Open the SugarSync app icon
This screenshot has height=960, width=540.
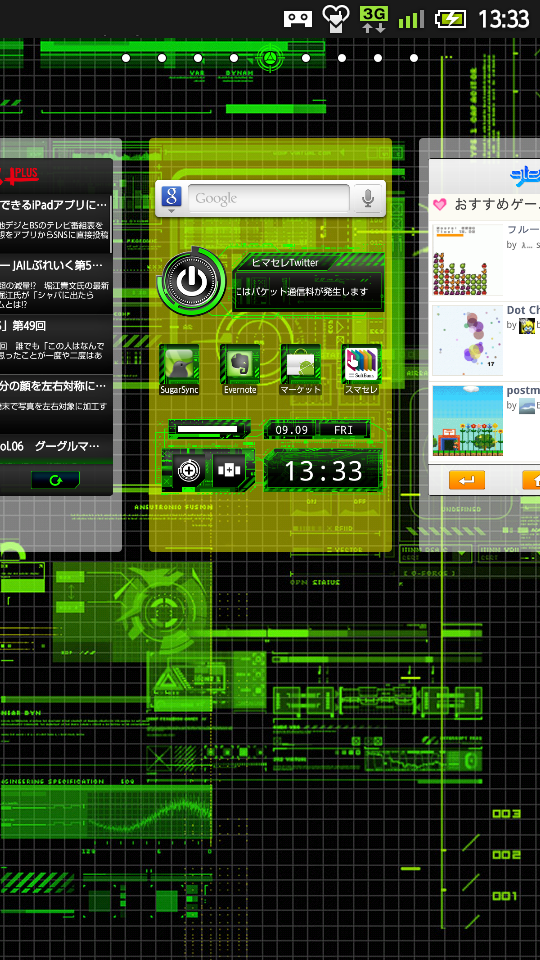pyautogui.click(x=179, y=370)
